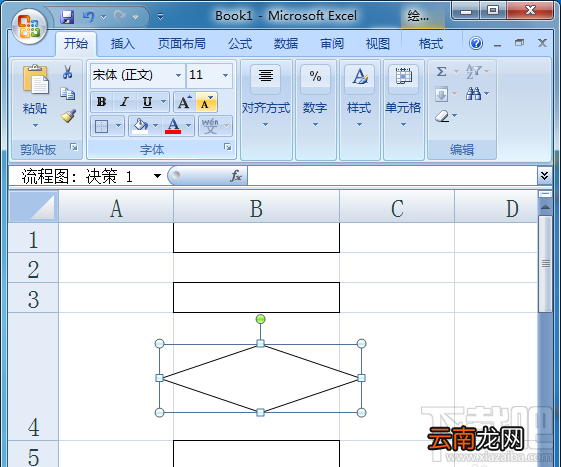The image size is (561, 467).
Task: Copy selection with copy icon
Action: click(x=67, y=94)
